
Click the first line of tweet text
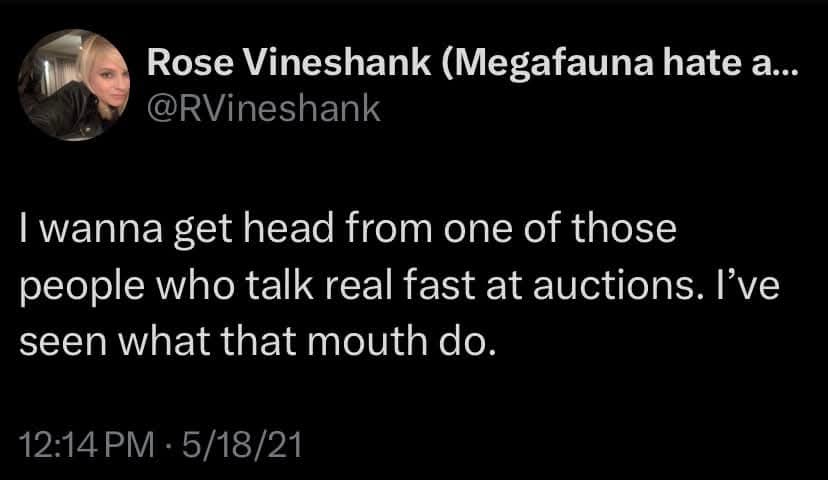(348, 230)
